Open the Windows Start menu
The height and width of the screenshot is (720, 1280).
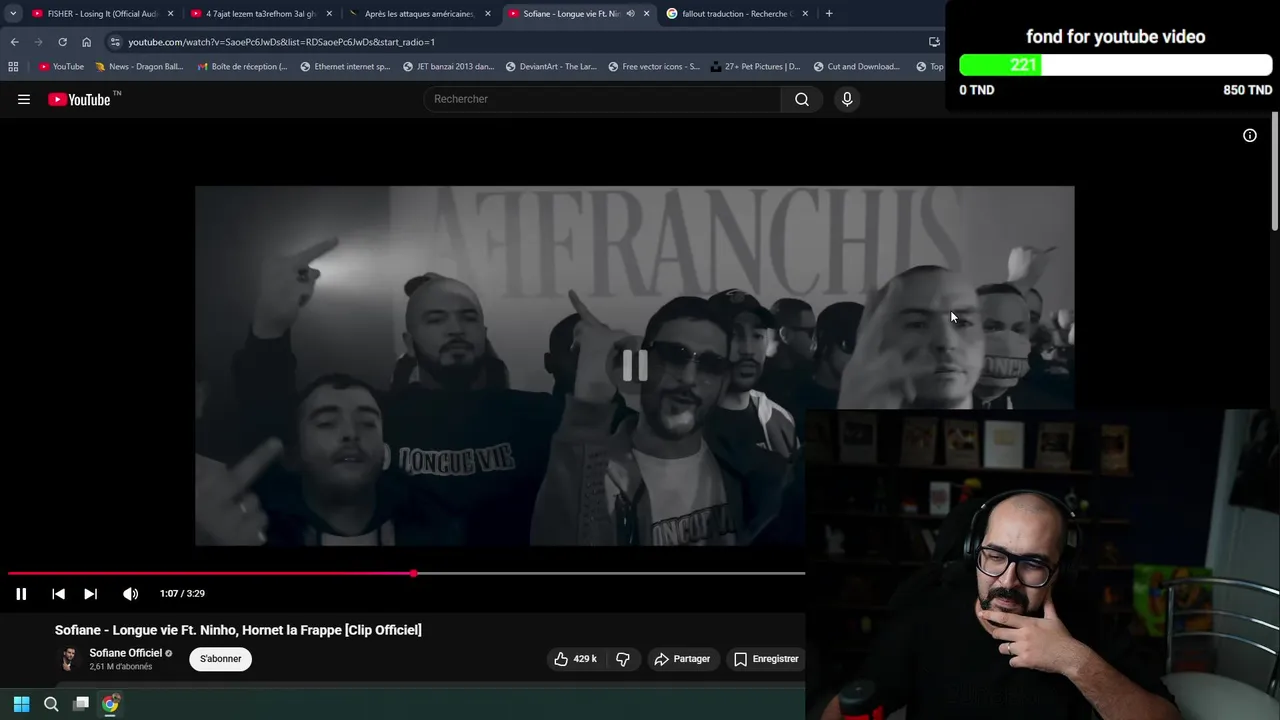[21, 704]
